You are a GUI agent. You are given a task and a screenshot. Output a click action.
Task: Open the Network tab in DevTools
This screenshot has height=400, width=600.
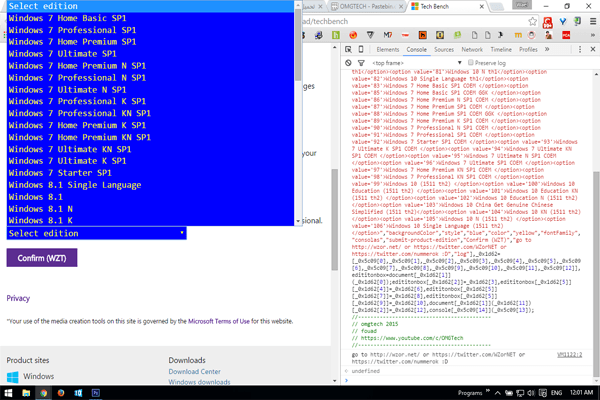pyautogui.click(x=472, y=49)
